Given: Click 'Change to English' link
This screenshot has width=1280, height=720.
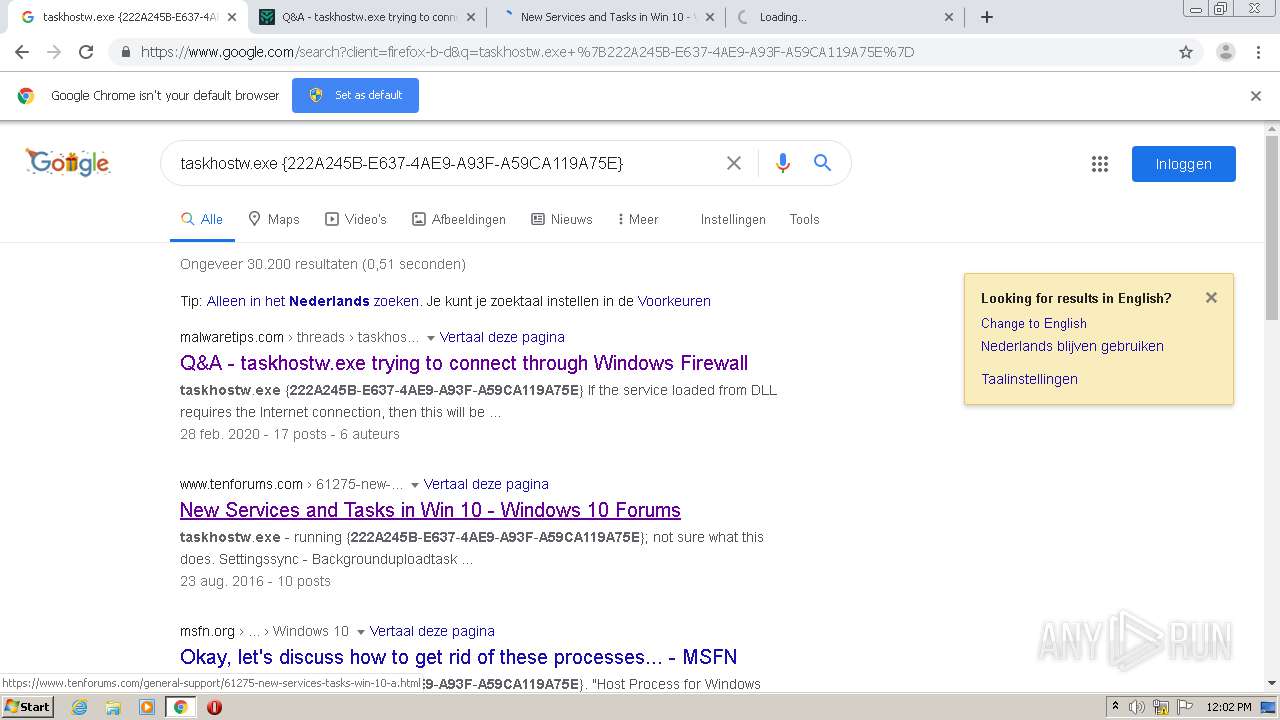Looking at the screenshot, I should click(1033, 323).
